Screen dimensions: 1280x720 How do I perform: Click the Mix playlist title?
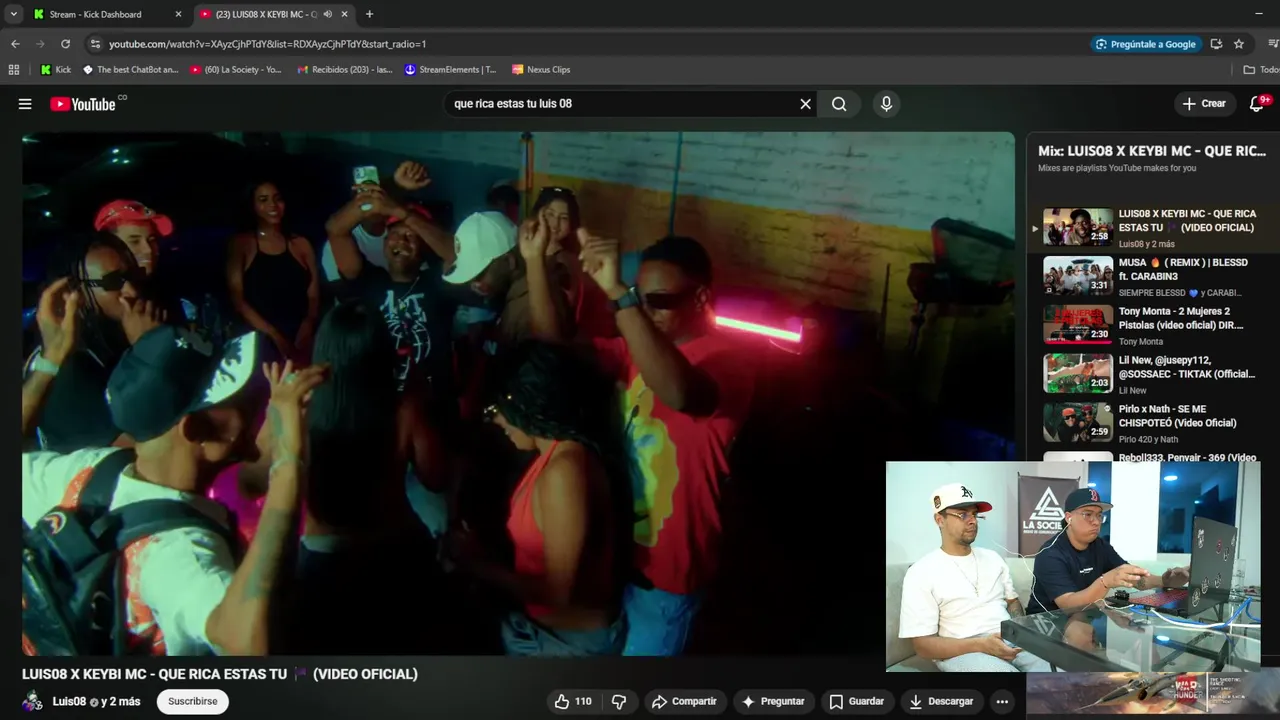pyautogui.click(x=1152, y=151)
